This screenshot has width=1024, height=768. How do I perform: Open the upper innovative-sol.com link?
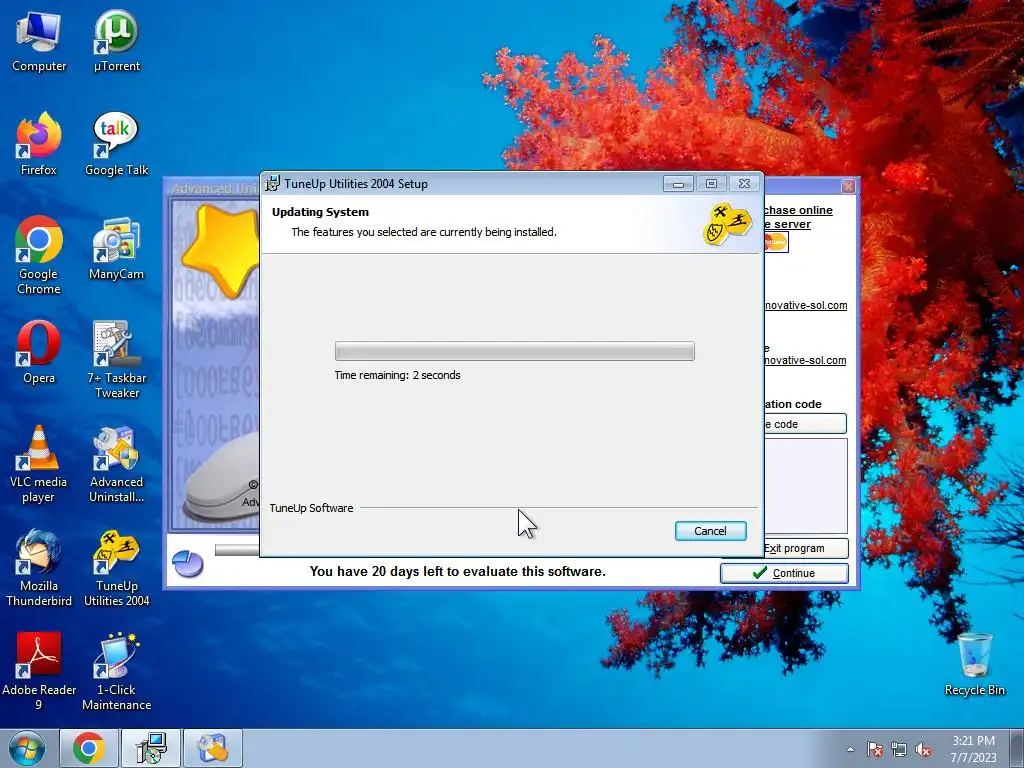coord(805,305)
